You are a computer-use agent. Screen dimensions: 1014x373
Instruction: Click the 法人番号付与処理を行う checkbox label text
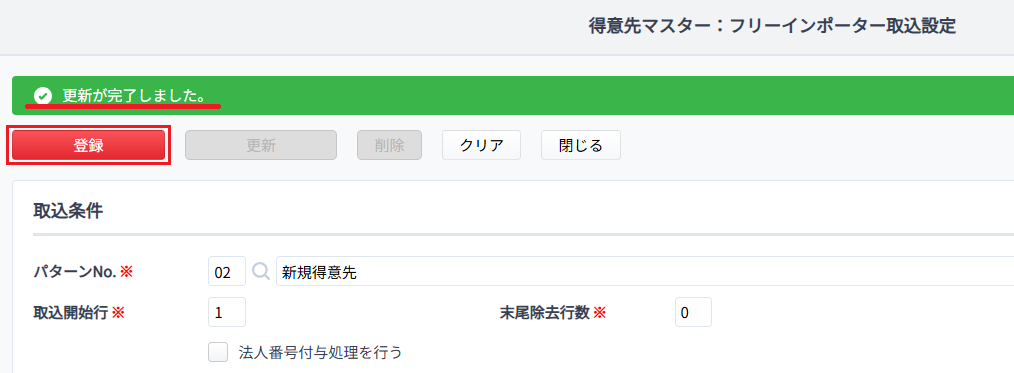coord(321,352)
